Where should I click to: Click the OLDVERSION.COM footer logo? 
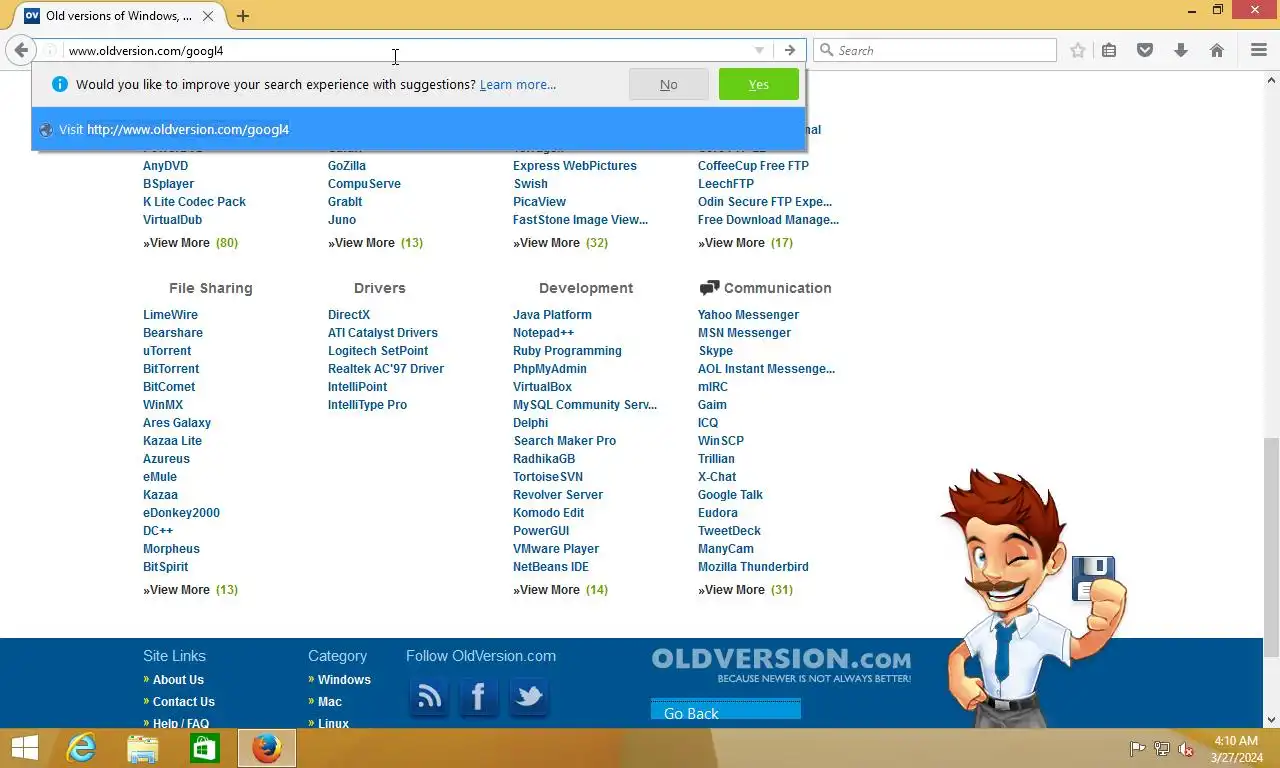pos(781,664)
